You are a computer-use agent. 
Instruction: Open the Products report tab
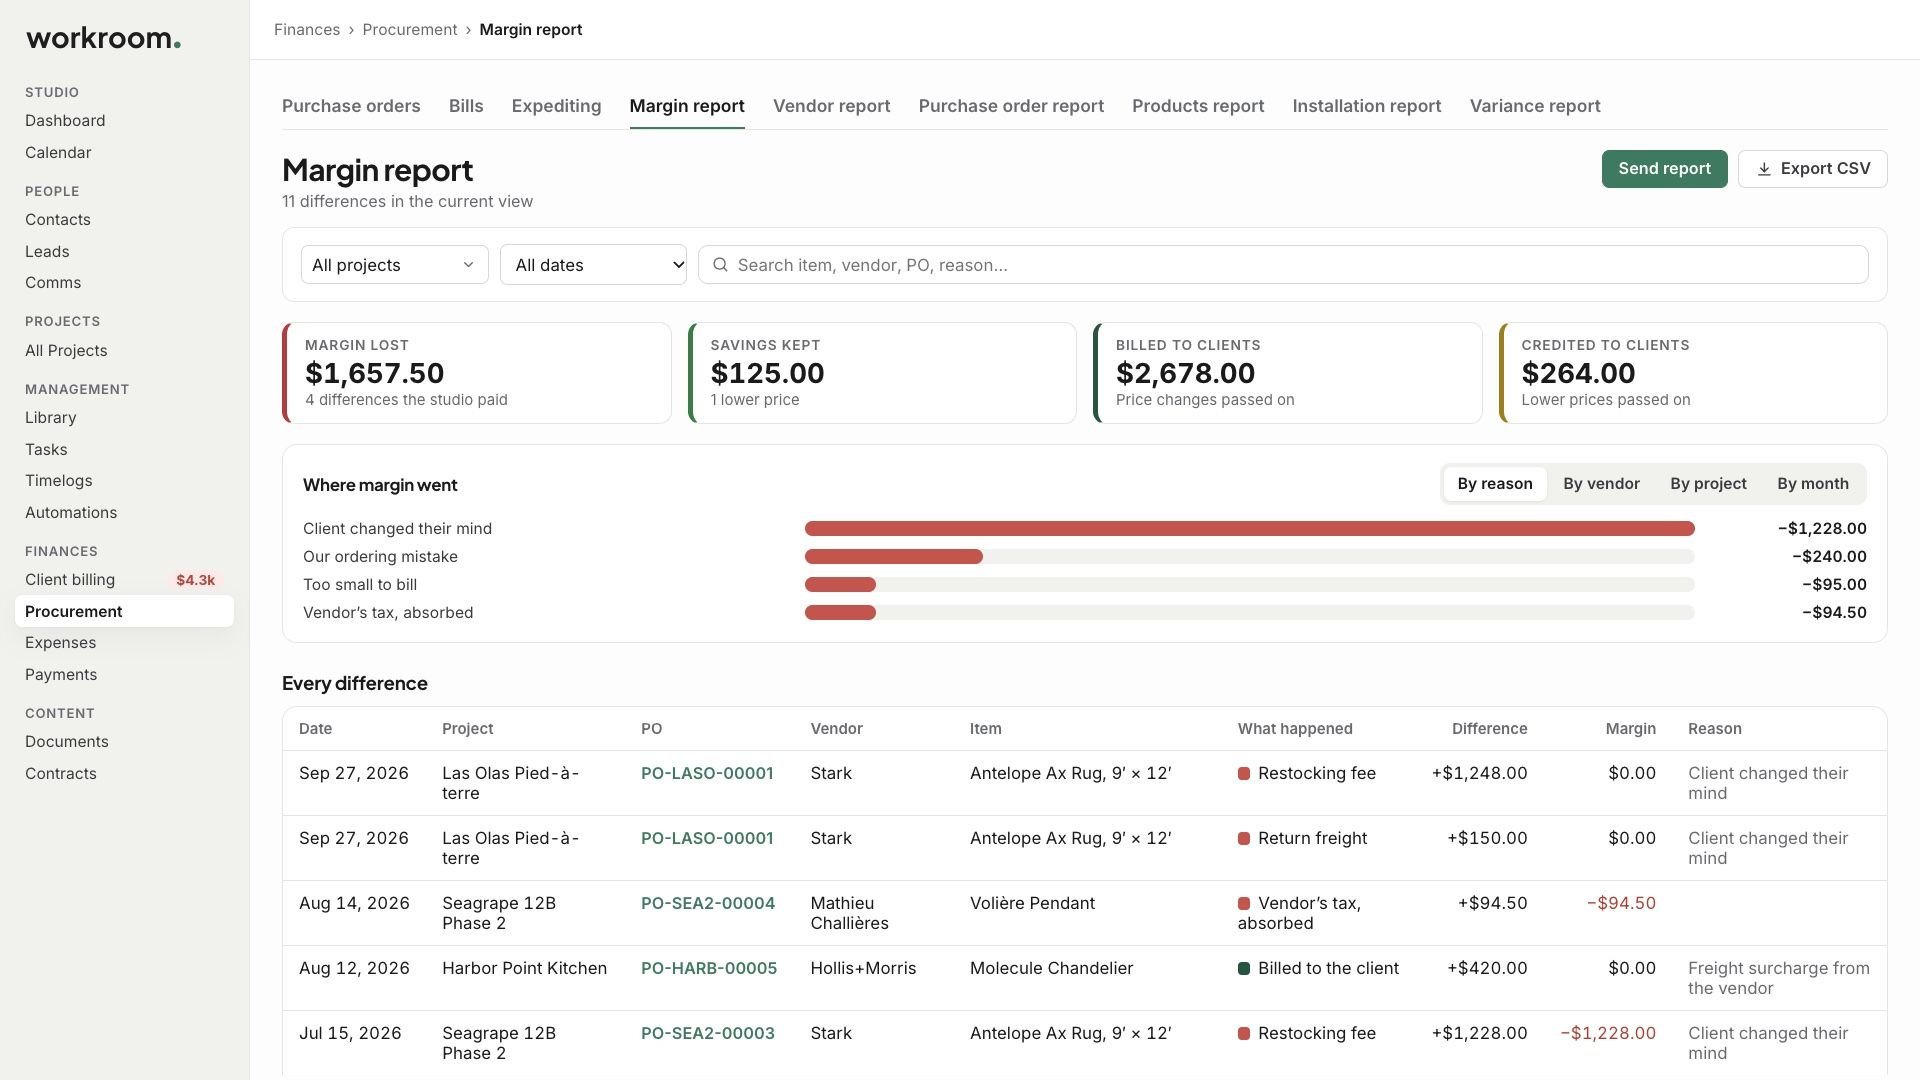pos(1198,106)
